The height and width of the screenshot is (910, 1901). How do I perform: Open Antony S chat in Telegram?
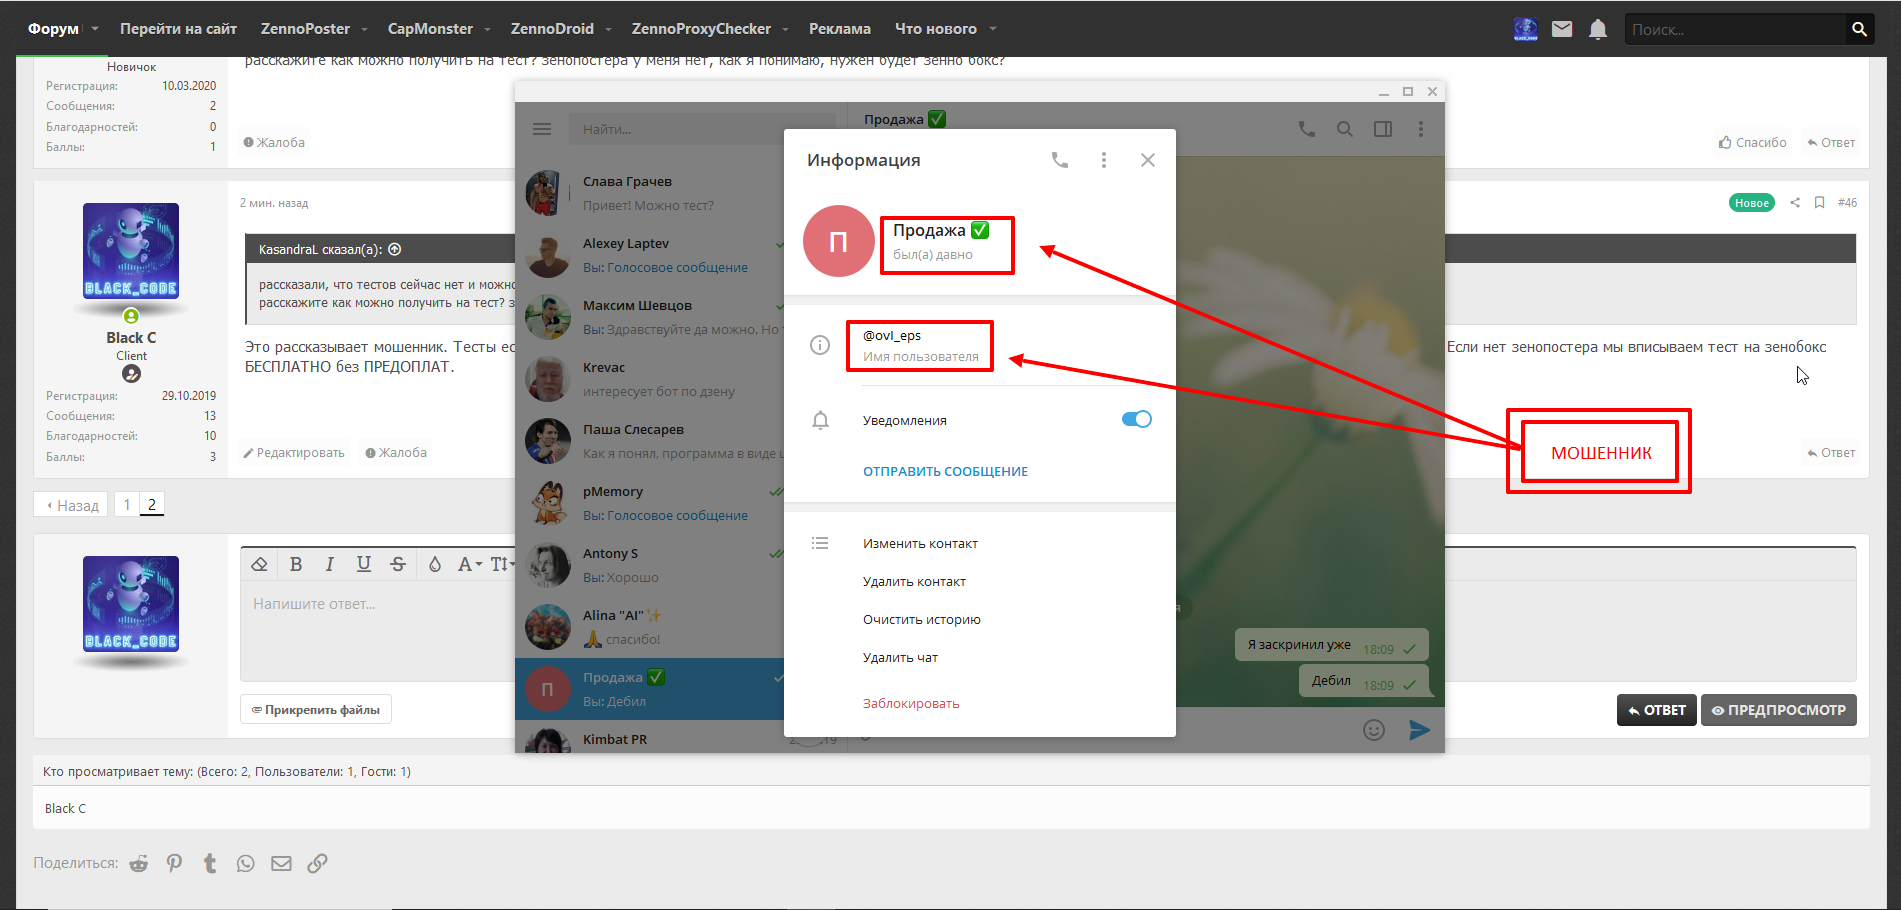(x=650, y=565)
